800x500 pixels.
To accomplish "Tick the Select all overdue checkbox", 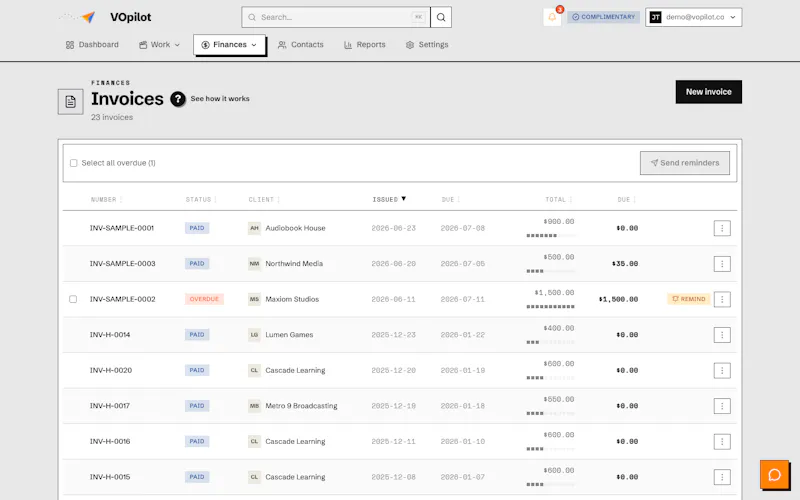I will (73, 163).
